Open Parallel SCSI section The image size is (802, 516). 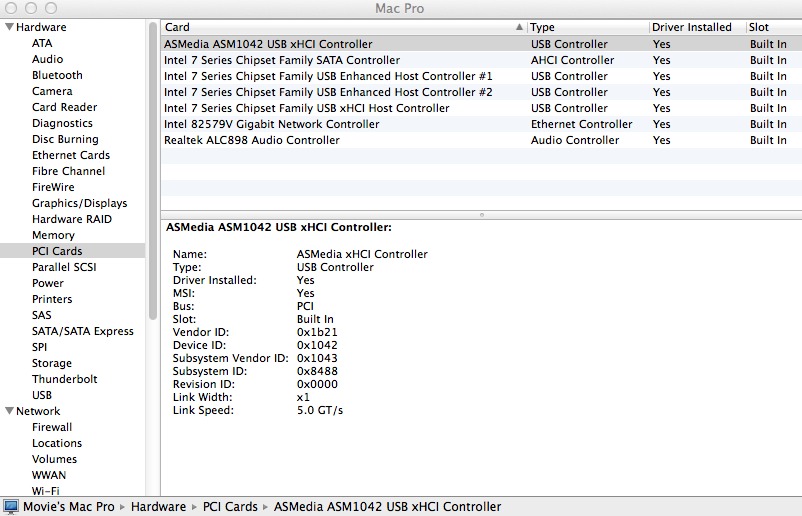pyautogui.click(x=64, y=267)
